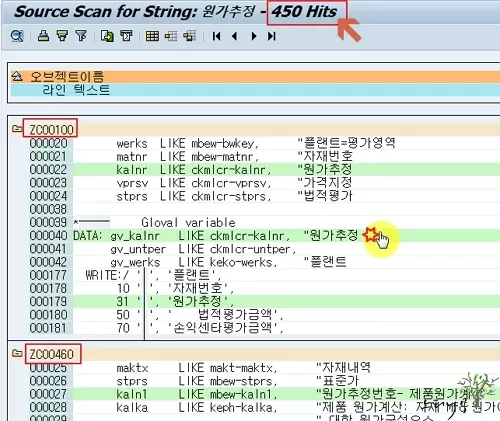Click line 000181 with '손익센타평가금액'
This screenshot has height=421, width=500.
[x=264, y=328]
